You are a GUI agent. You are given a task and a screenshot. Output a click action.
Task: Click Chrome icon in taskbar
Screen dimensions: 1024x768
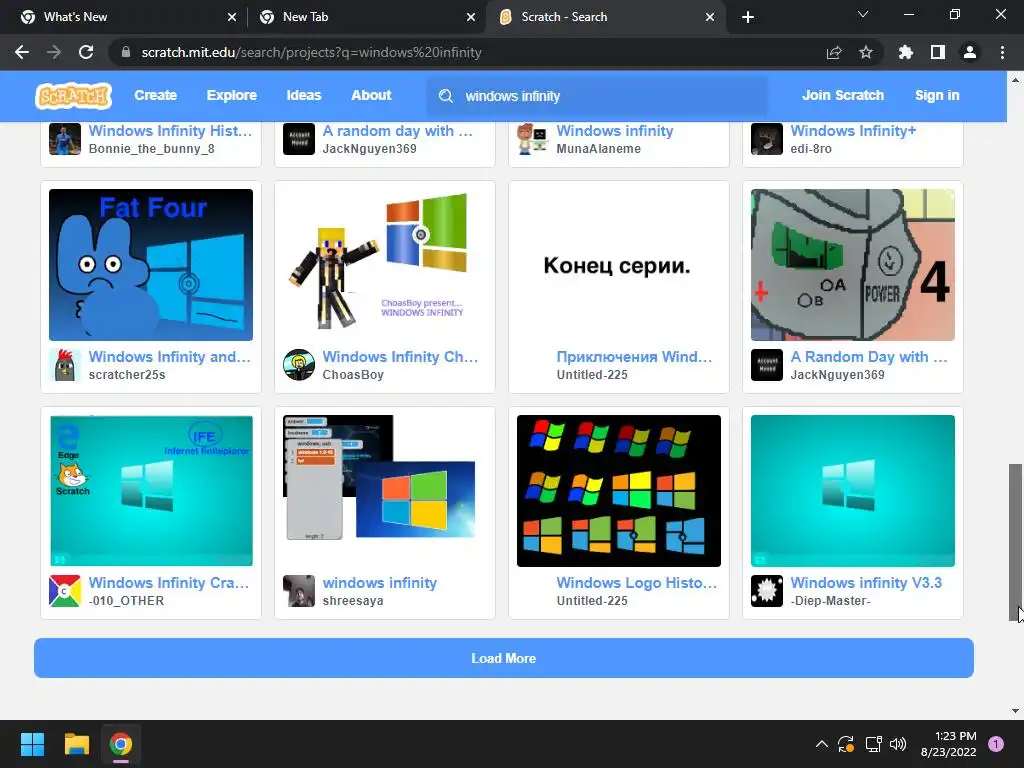121,744
